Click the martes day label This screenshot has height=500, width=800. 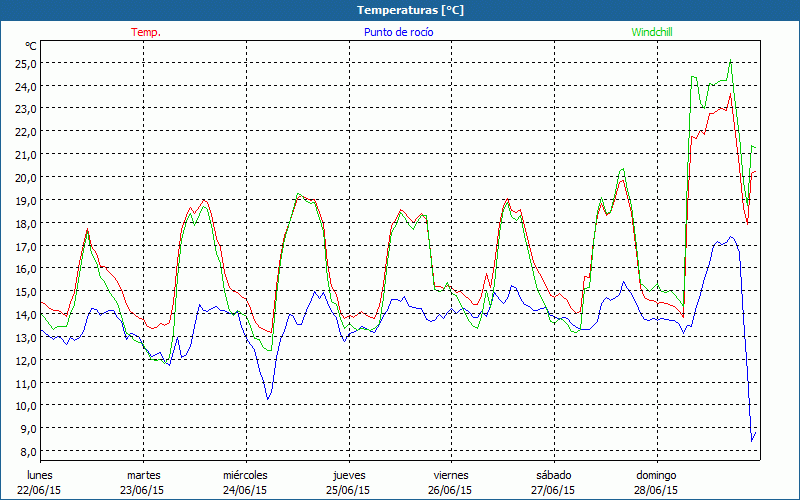click(x=143, y=475)
